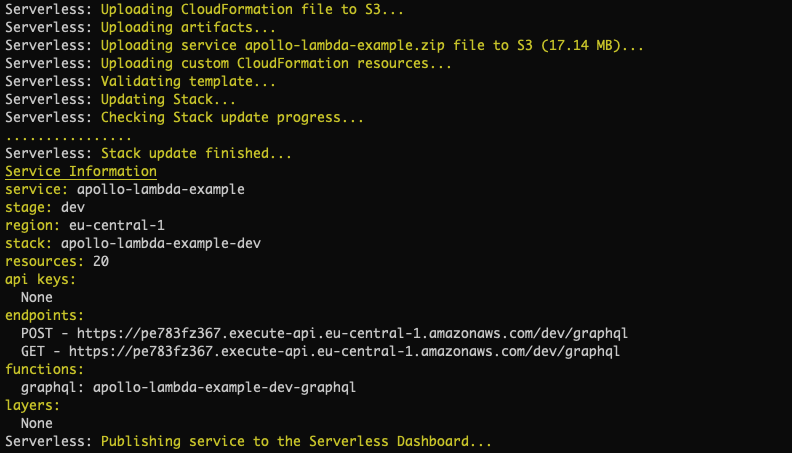Click the Uploading custom CloudFormation resources line
This screenshot has height=453, width=792.
(x=276, y=63)
